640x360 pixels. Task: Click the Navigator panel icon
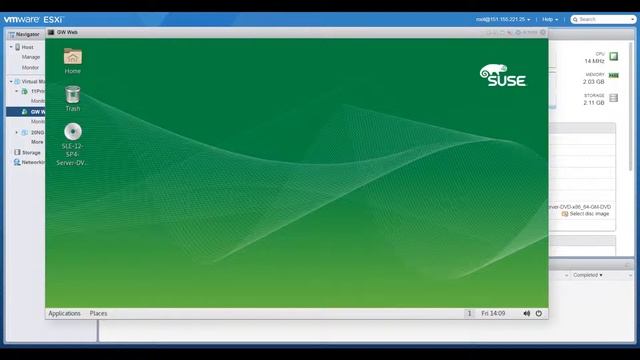pyautogui.click(x=12, y=35)
